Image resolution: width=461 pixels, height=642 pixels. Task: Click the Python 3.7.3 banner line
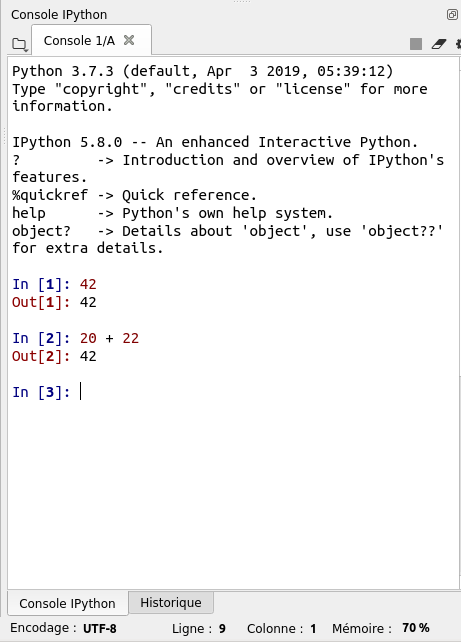203,71
